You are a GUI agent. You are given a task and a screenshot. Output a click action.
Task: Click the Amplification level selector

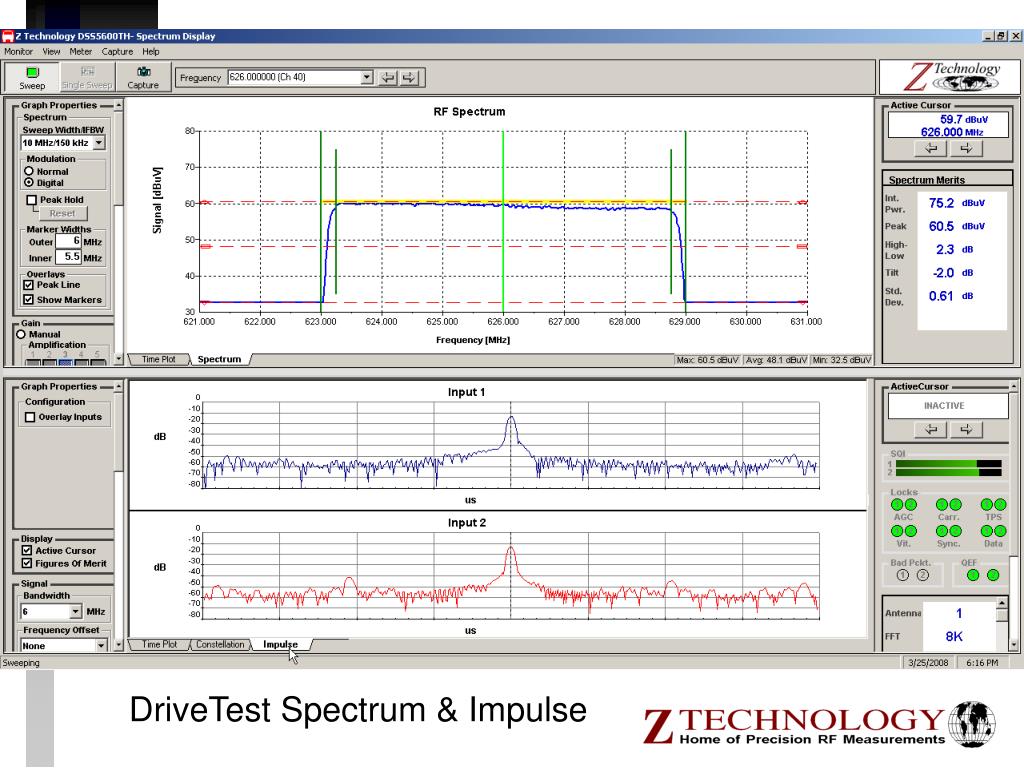[65, 358]
